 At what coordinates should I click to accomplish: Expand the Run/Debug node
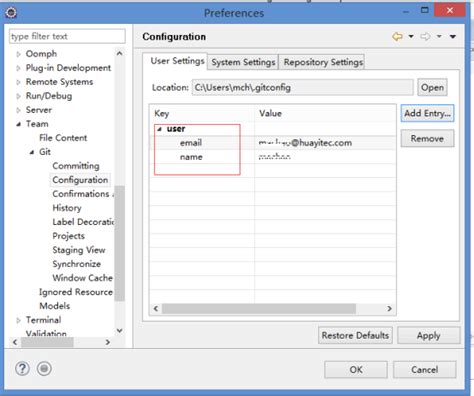pos(18,96)
